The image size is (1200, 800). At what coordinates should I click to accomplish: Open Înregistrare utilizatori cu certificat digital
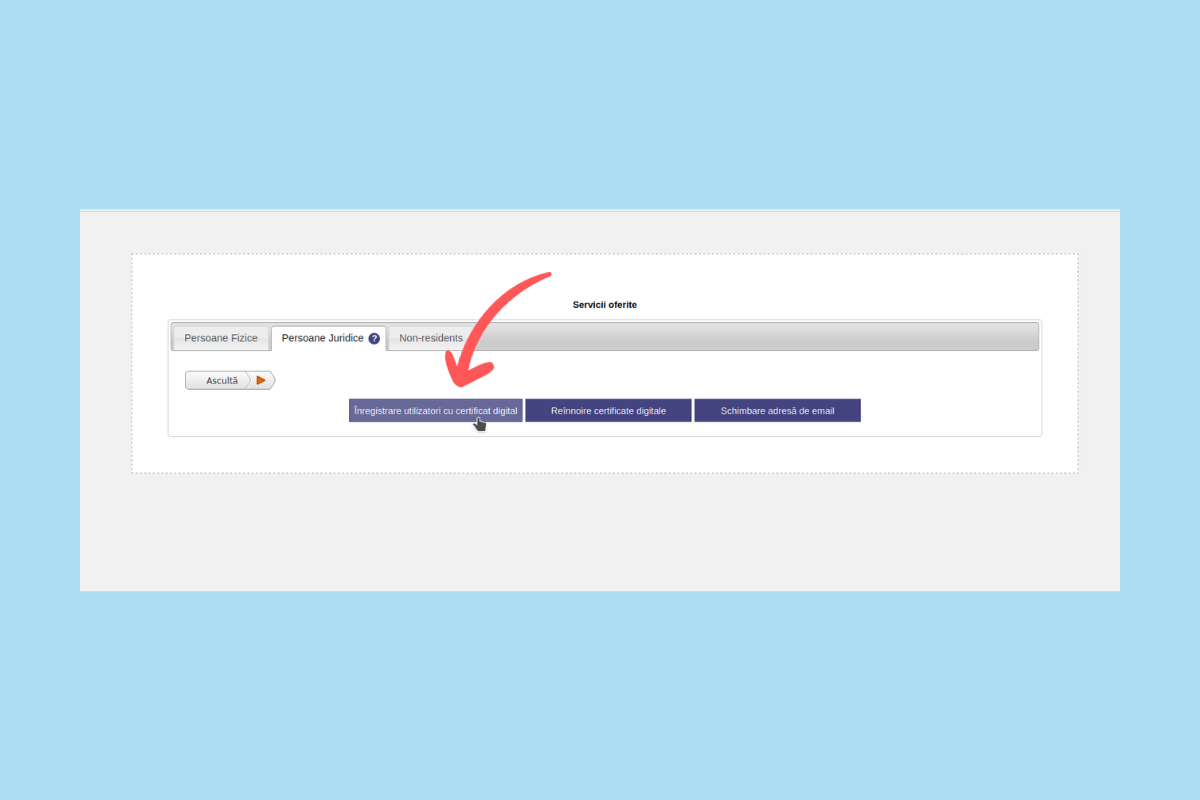tap(436, 411)
